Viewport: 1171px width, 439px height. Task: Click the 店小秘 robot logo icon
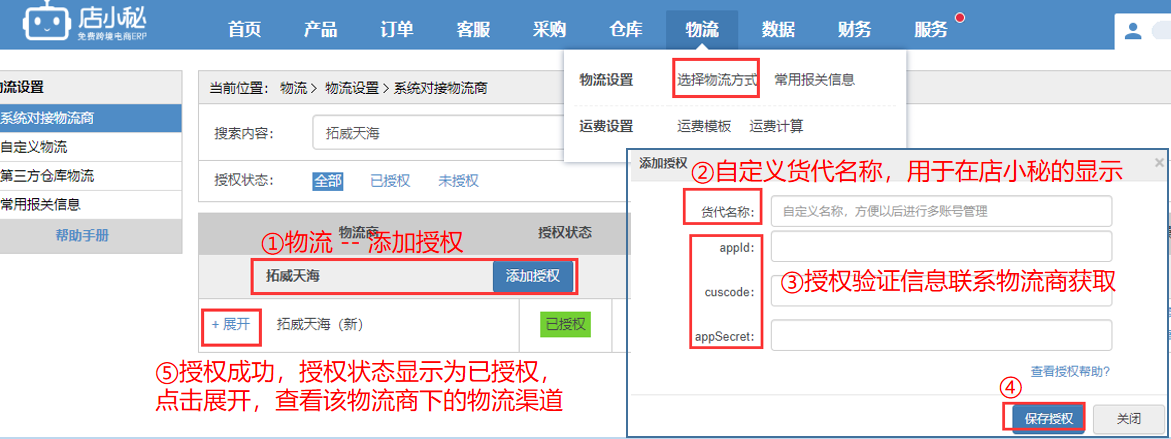46,23
